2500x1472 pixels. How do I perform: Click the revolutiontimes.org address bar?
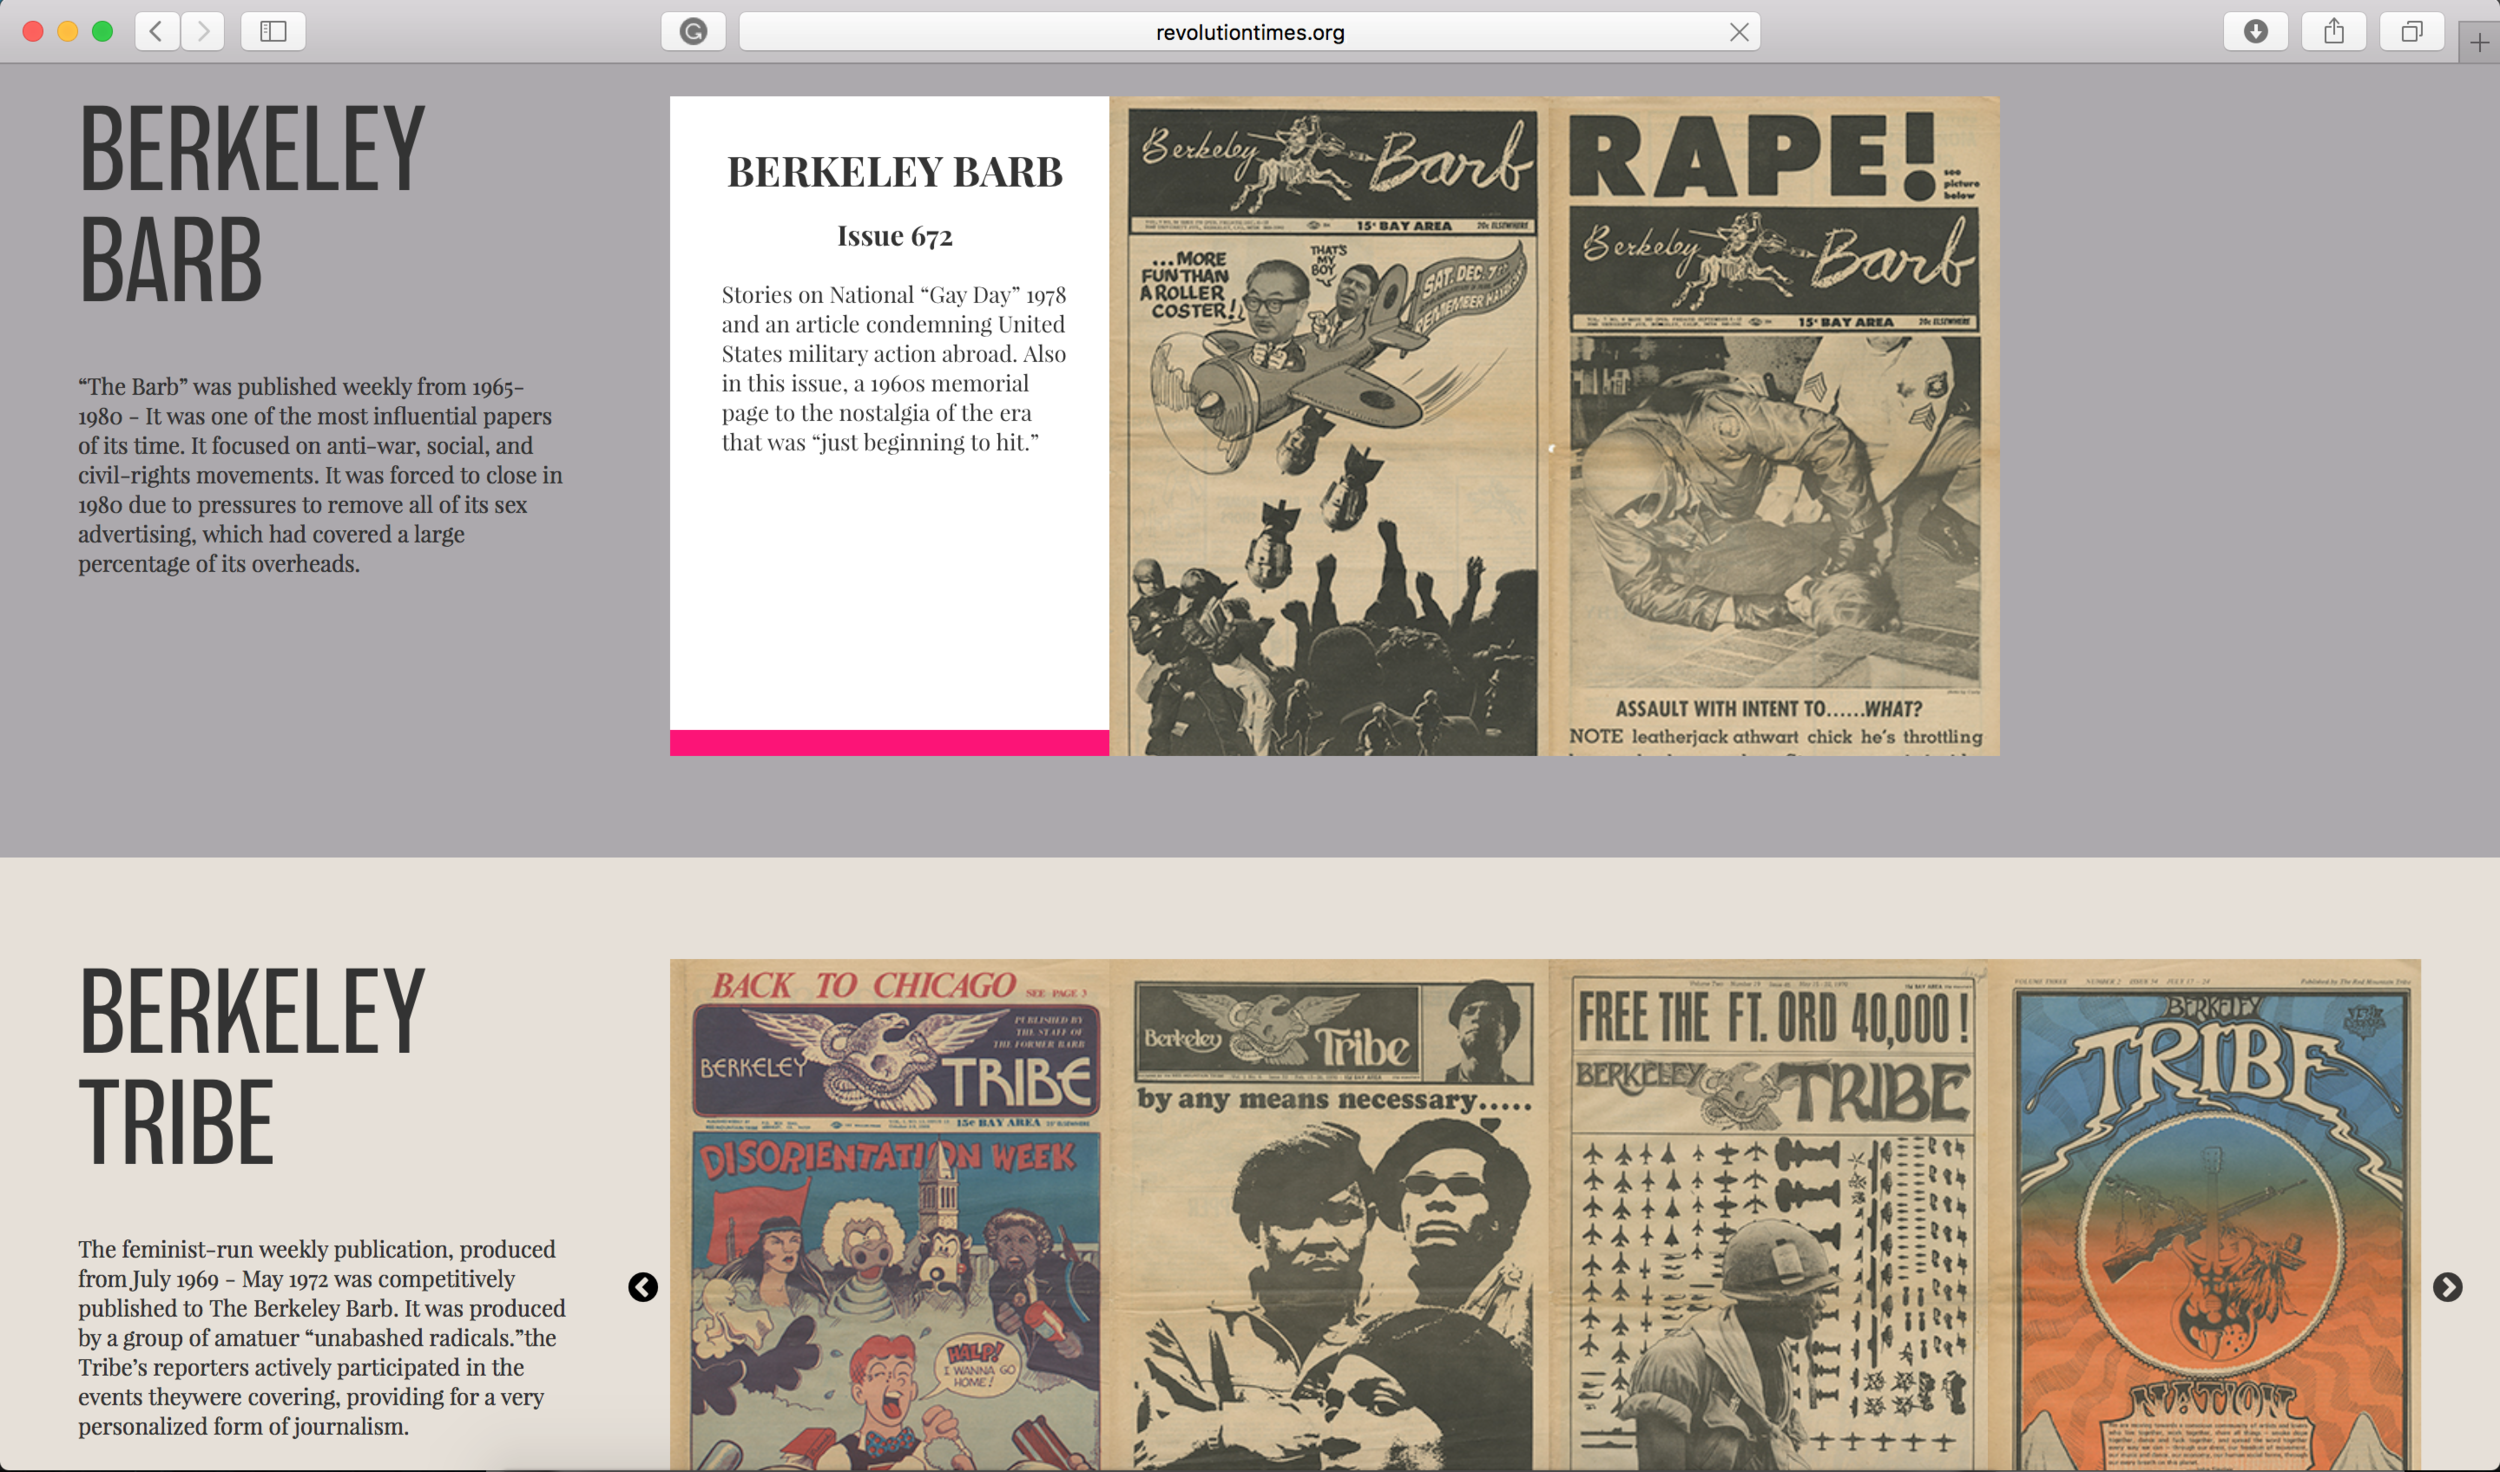pos(1248,32)
